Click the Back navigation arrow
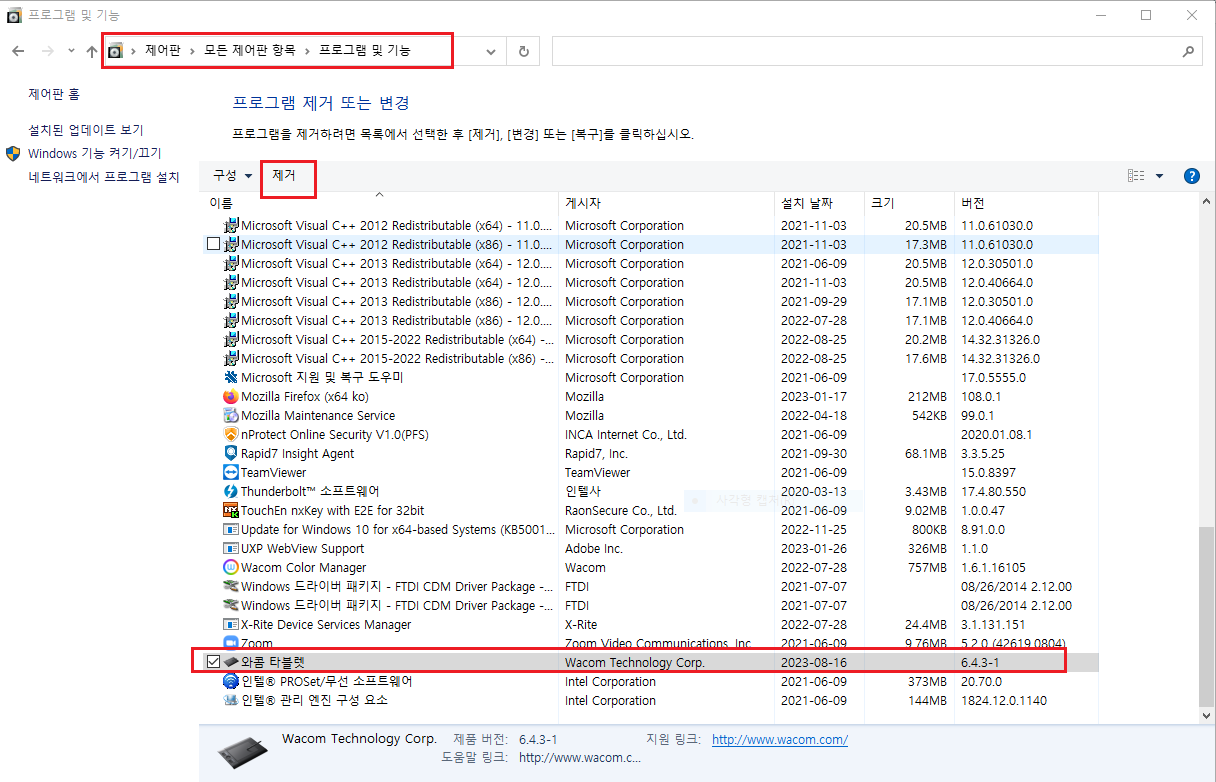Viewport: 1216px width, 782px height. [18, 51]
